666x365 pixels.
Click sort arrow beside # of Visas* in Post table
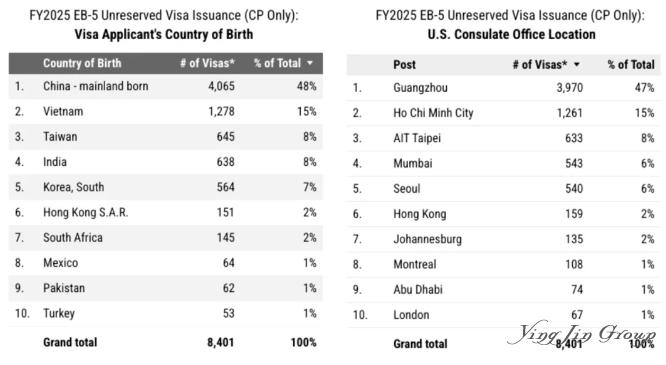click(x=576, y=65)
